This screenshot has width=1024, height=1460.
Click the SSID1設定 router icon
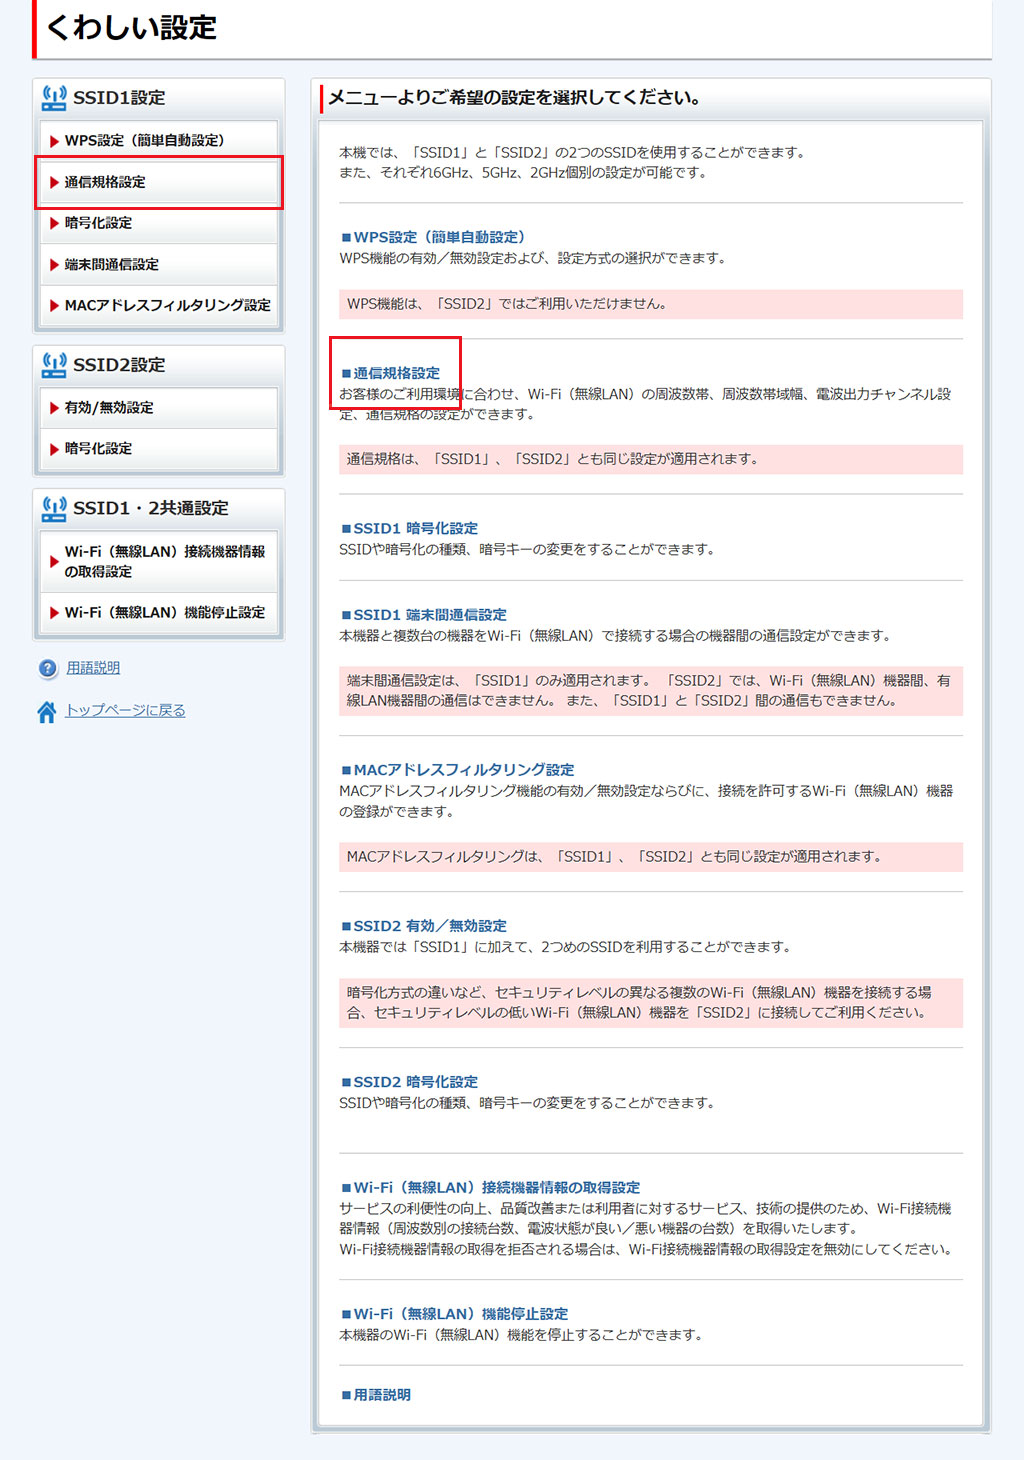(54, 98)
